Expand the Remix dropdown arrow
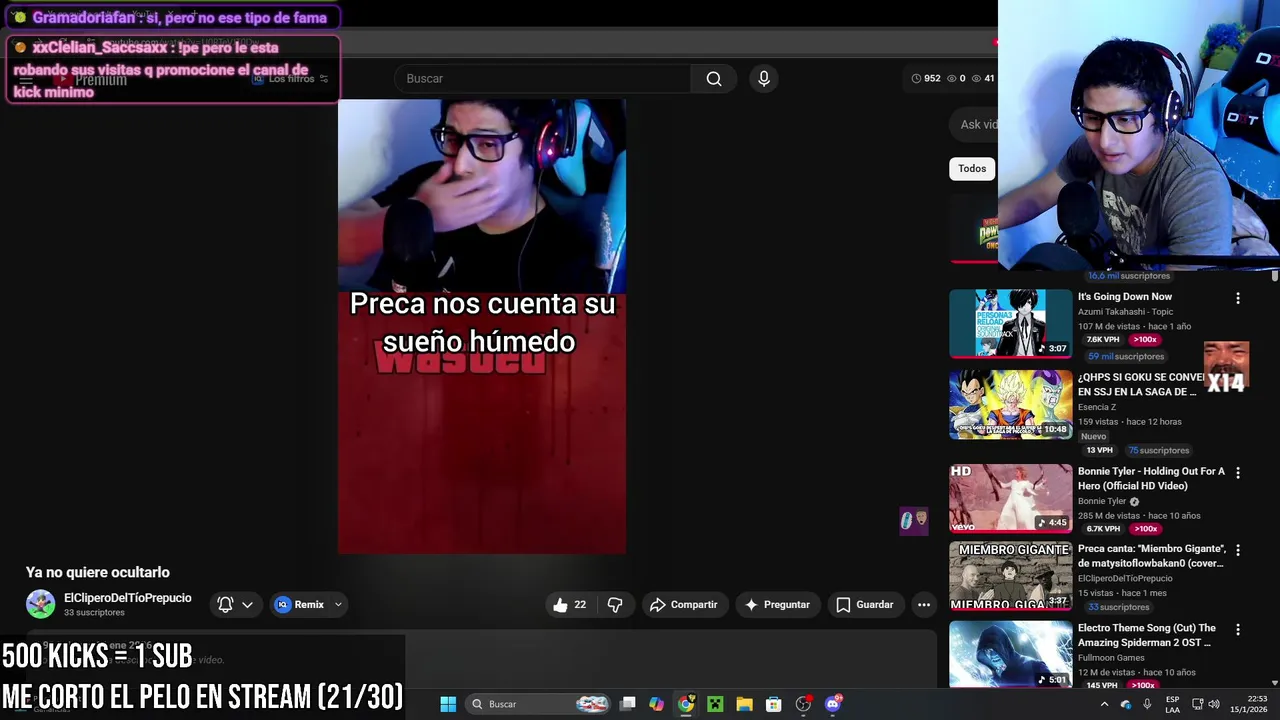Viewport: 1280px width, 720px height. (x=338, y=604)
